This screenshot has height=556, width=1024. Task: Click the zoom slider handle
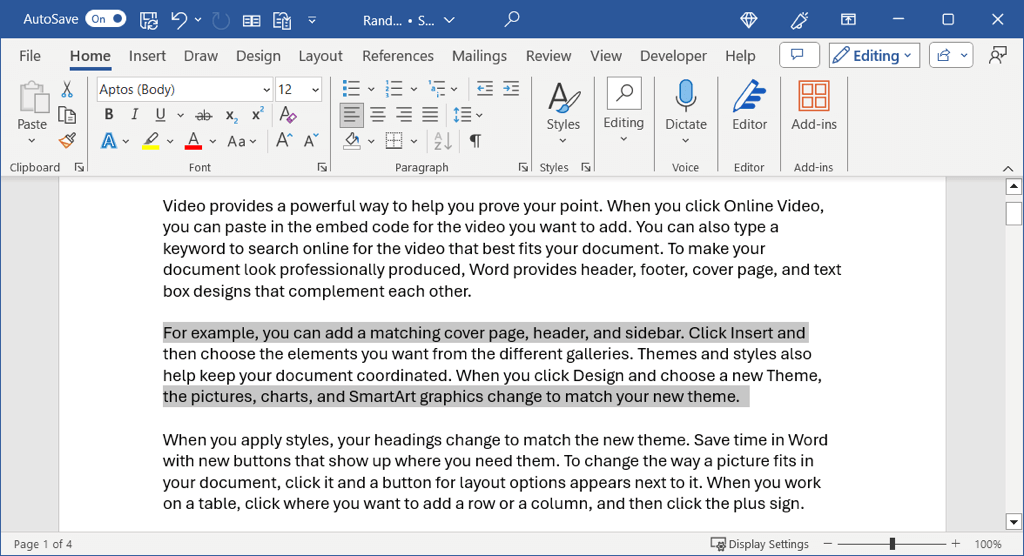(891, 544)
